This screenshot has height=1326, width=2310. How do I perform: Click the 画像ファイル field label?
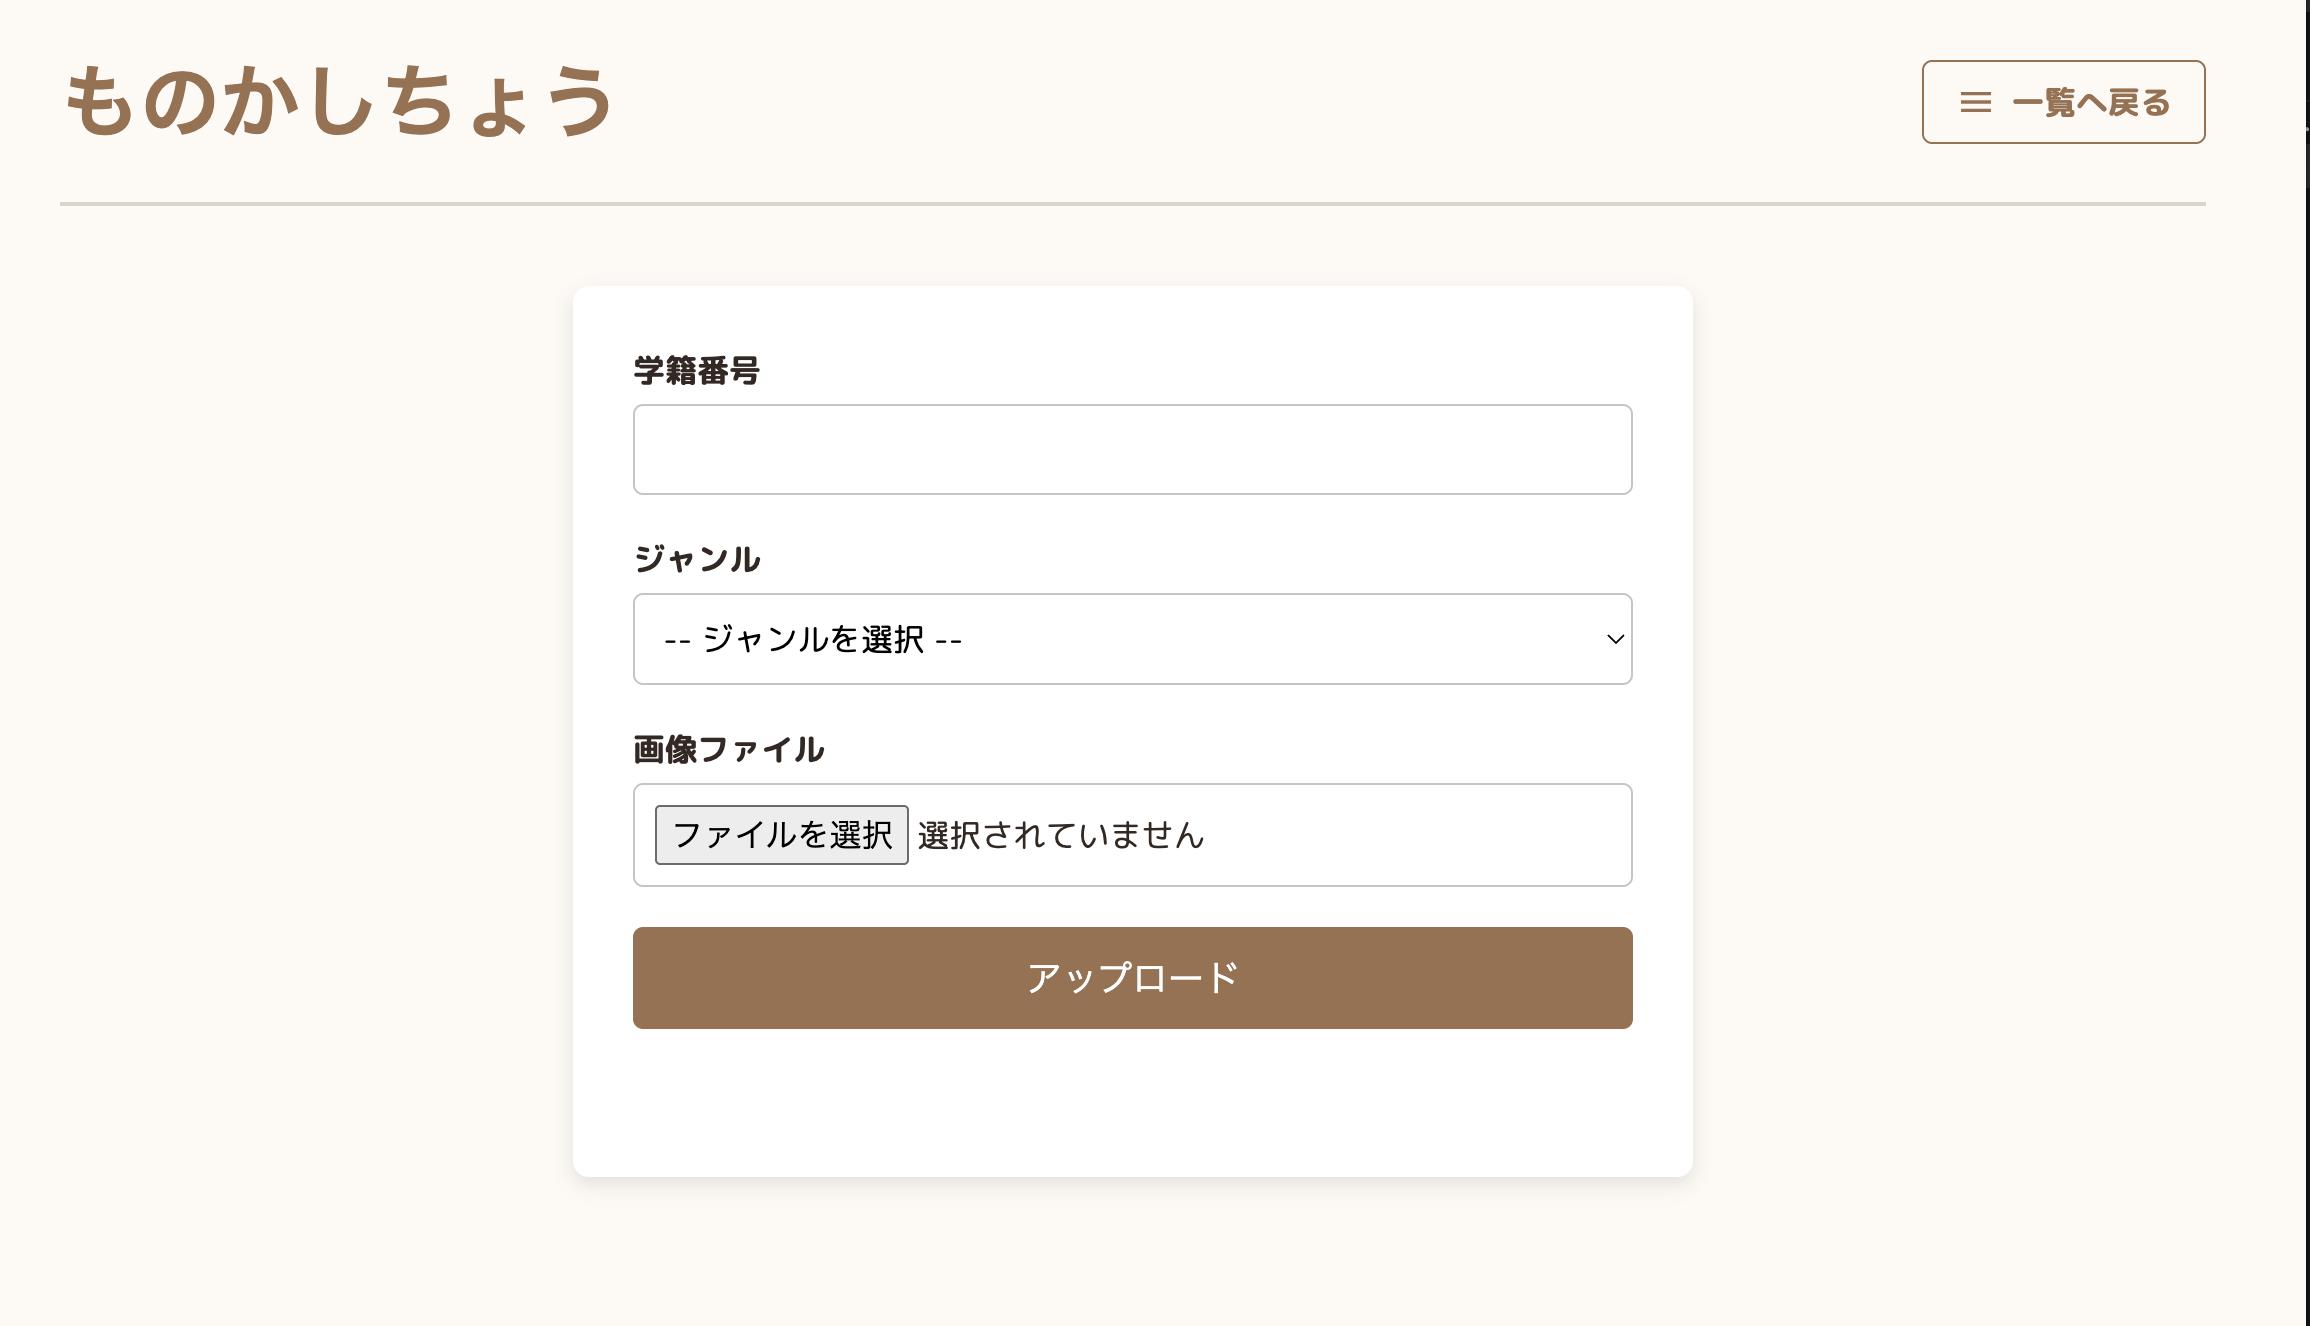click(x=728, y=749)
